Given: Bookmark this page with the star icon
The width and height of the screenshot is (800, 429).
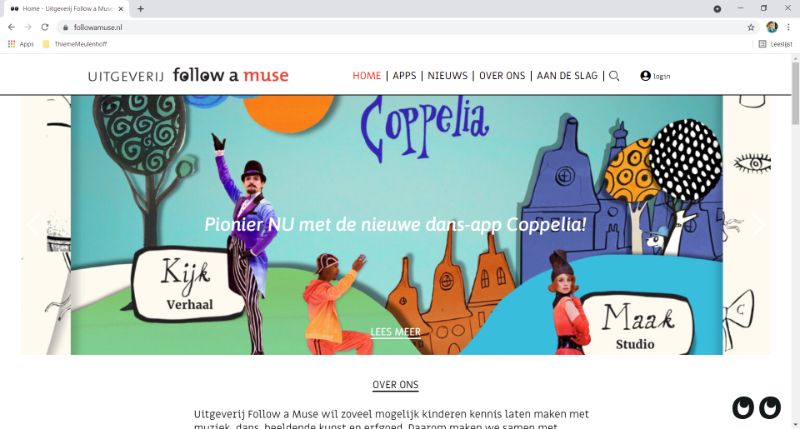Looking at the screenshot, I should pos(751,28).
